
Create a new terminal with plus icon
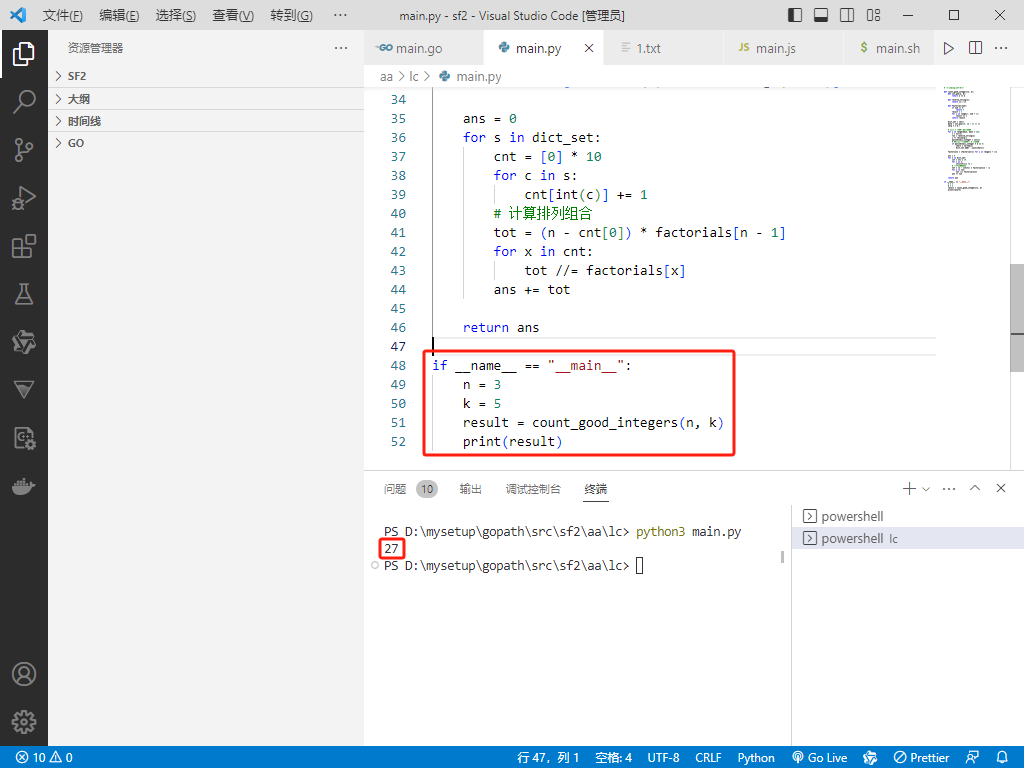pyautogui.click(x=908, y=488)
